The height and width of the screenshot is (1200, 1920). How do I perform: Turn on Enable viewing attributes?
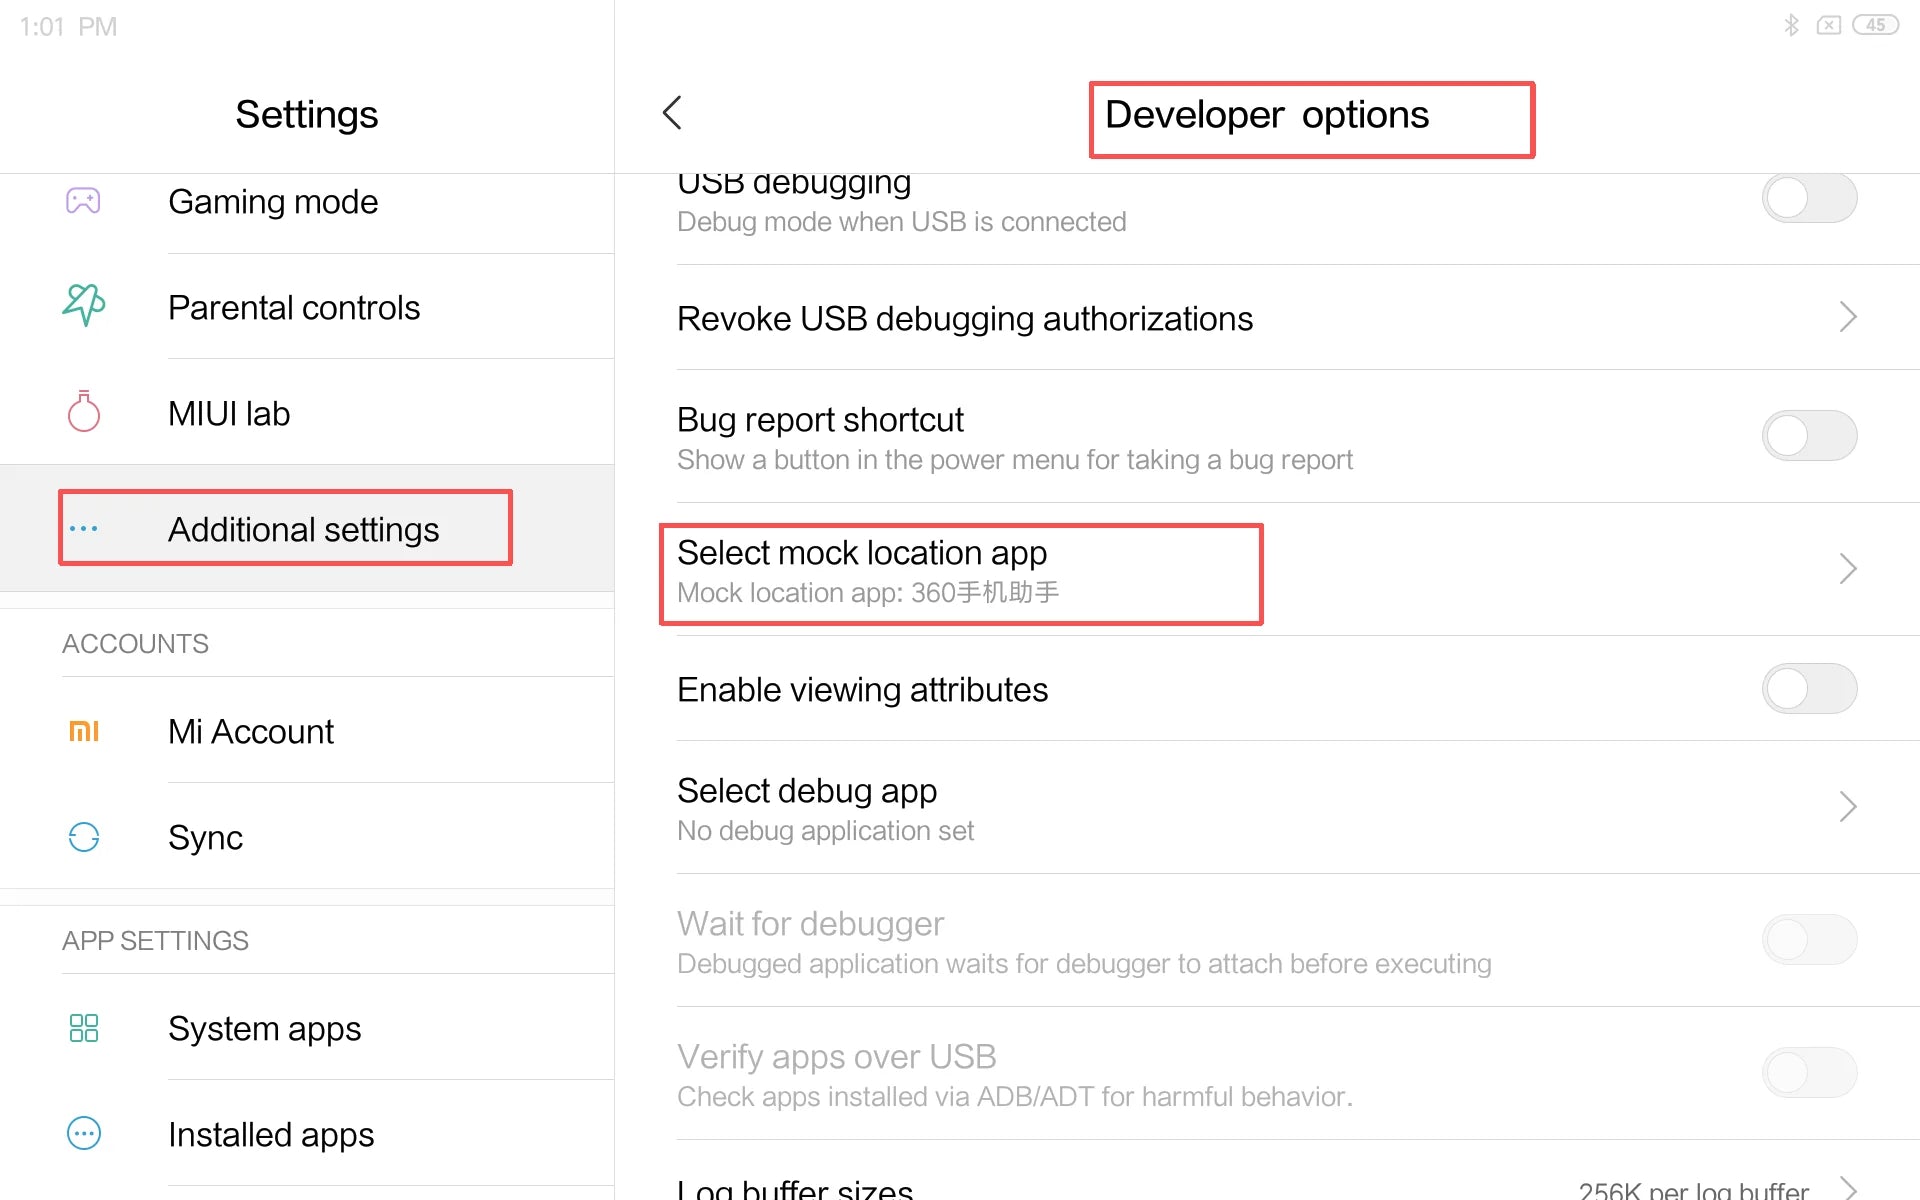[x=1809, y=689]
